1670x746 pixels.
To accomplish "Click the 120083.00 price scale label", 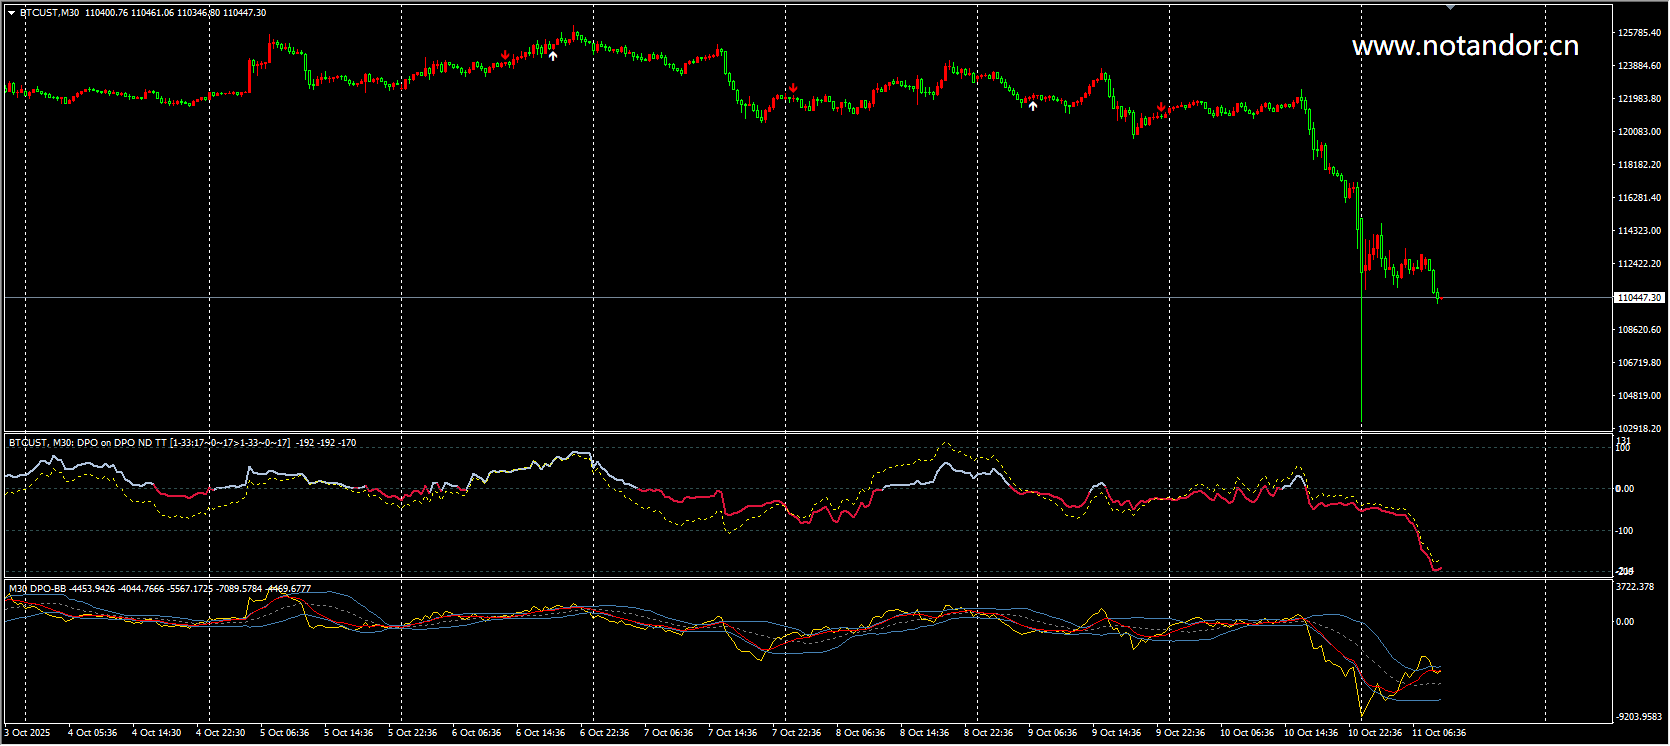I will (x=1639, y=132).
